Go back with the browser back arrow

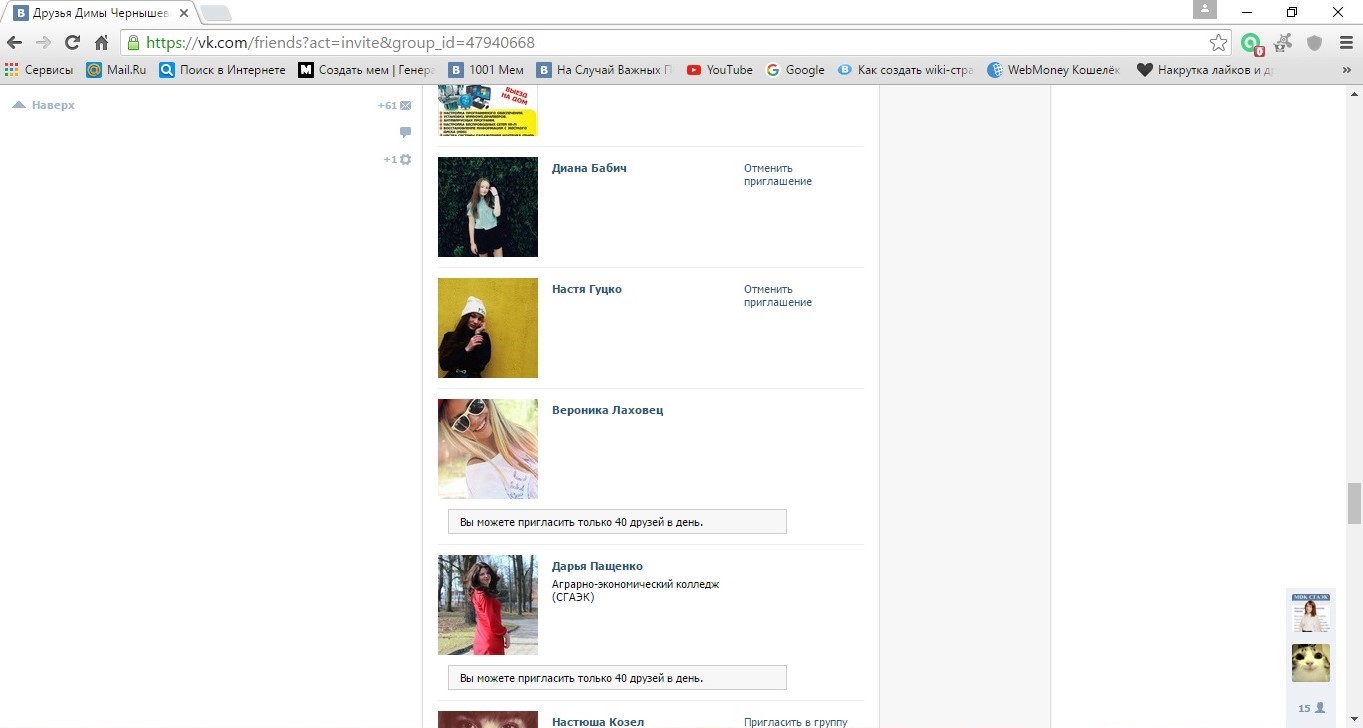(15, 43)
